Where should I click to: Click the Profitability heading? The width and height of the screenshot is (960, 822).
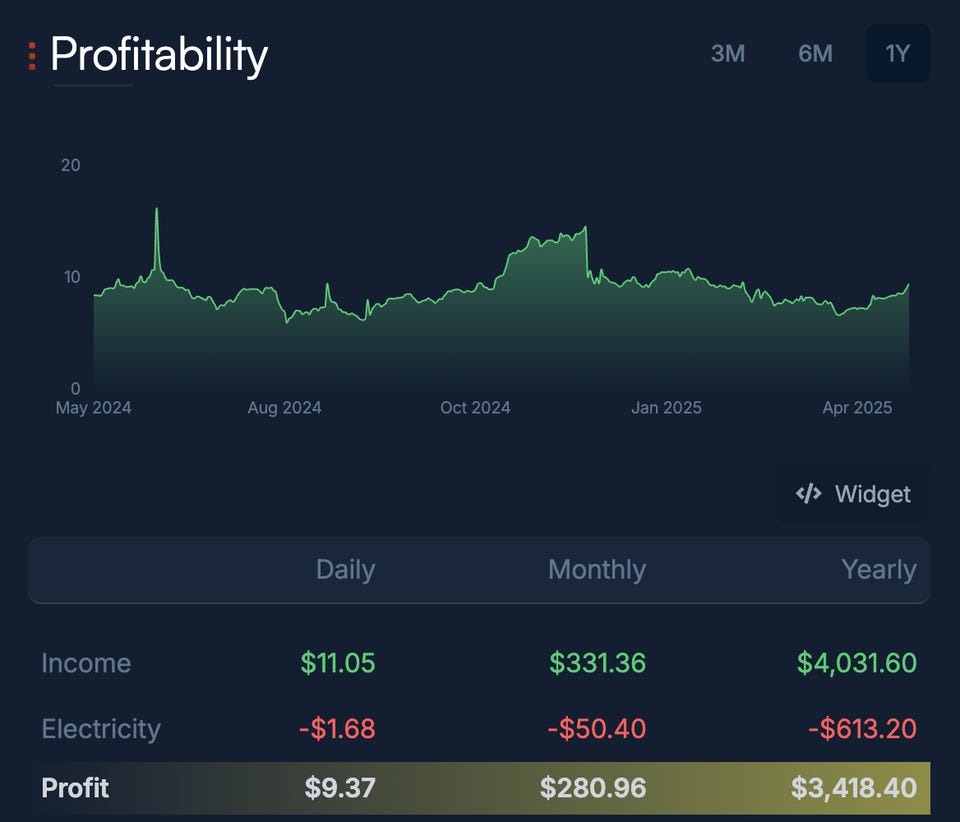(x=159, y=56)
